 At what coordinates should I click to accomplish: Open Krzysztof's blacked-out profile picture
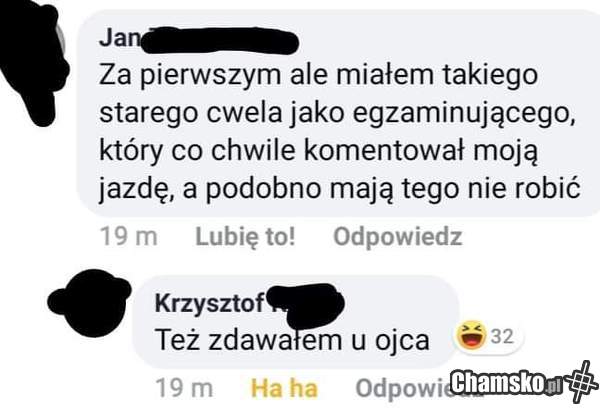[x=89, y=304]
